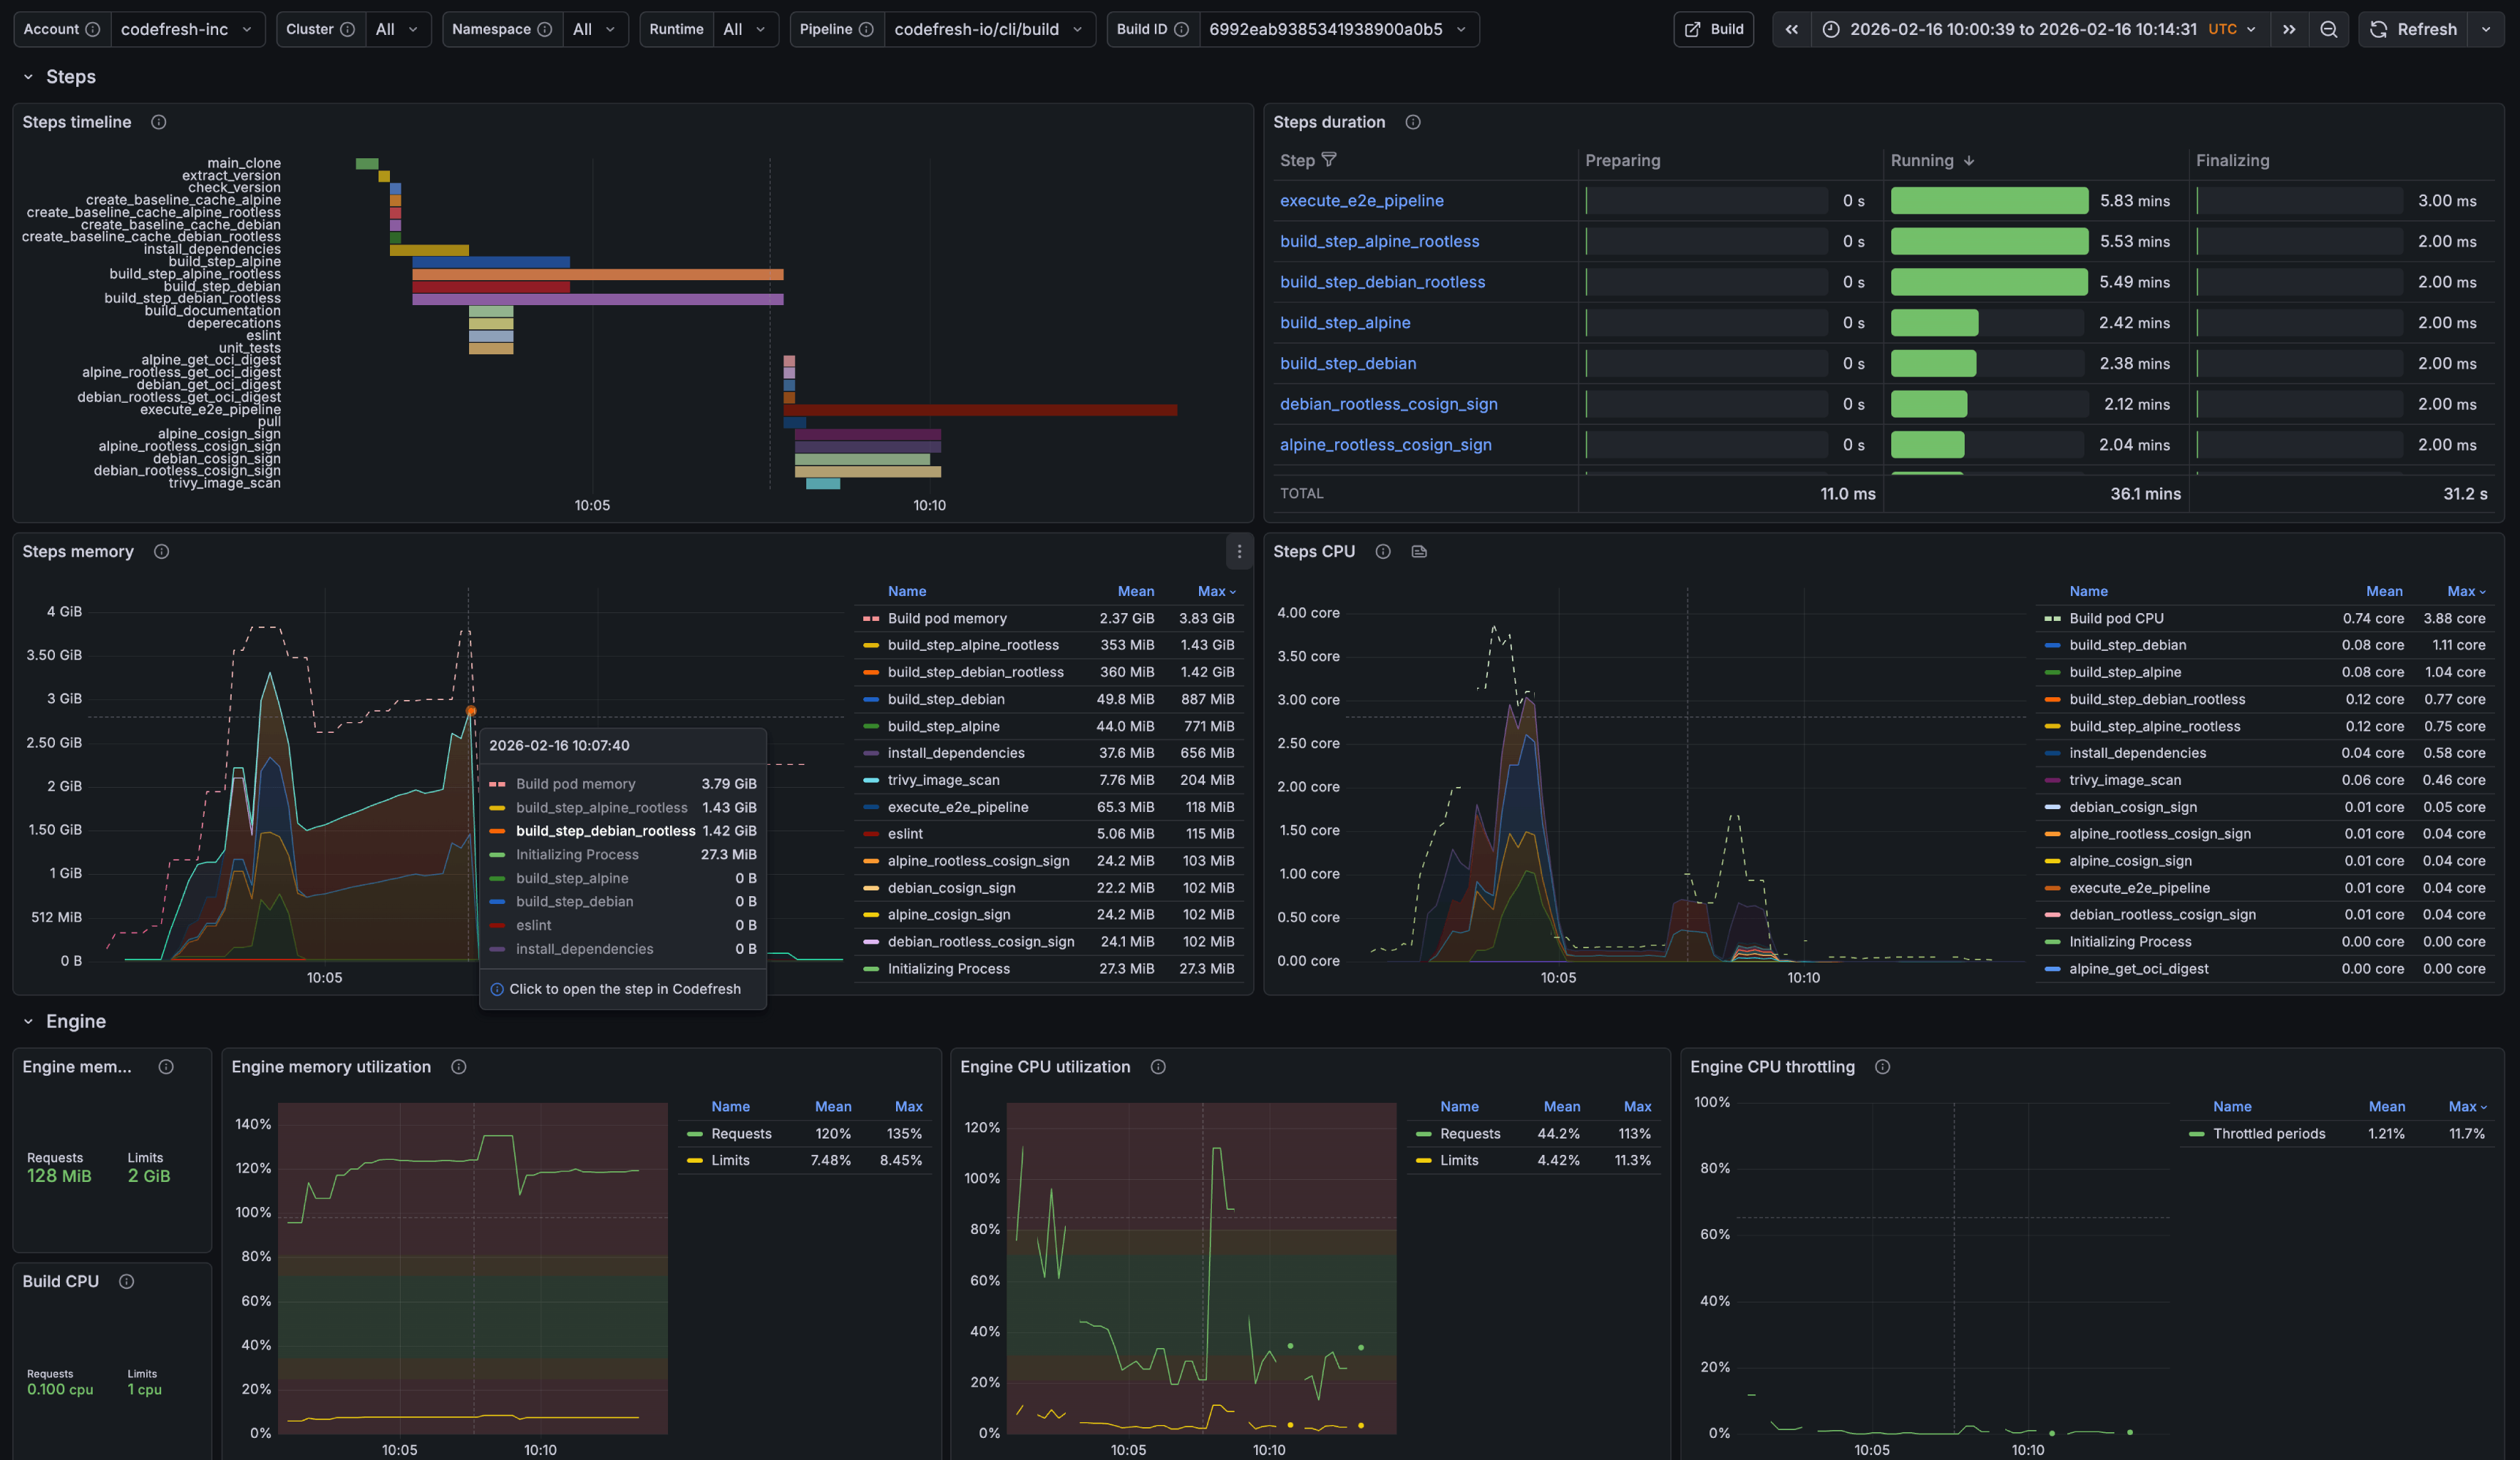
Task: Toggle the Throttled periods legend series
Action: [x=2268, y=1133]
